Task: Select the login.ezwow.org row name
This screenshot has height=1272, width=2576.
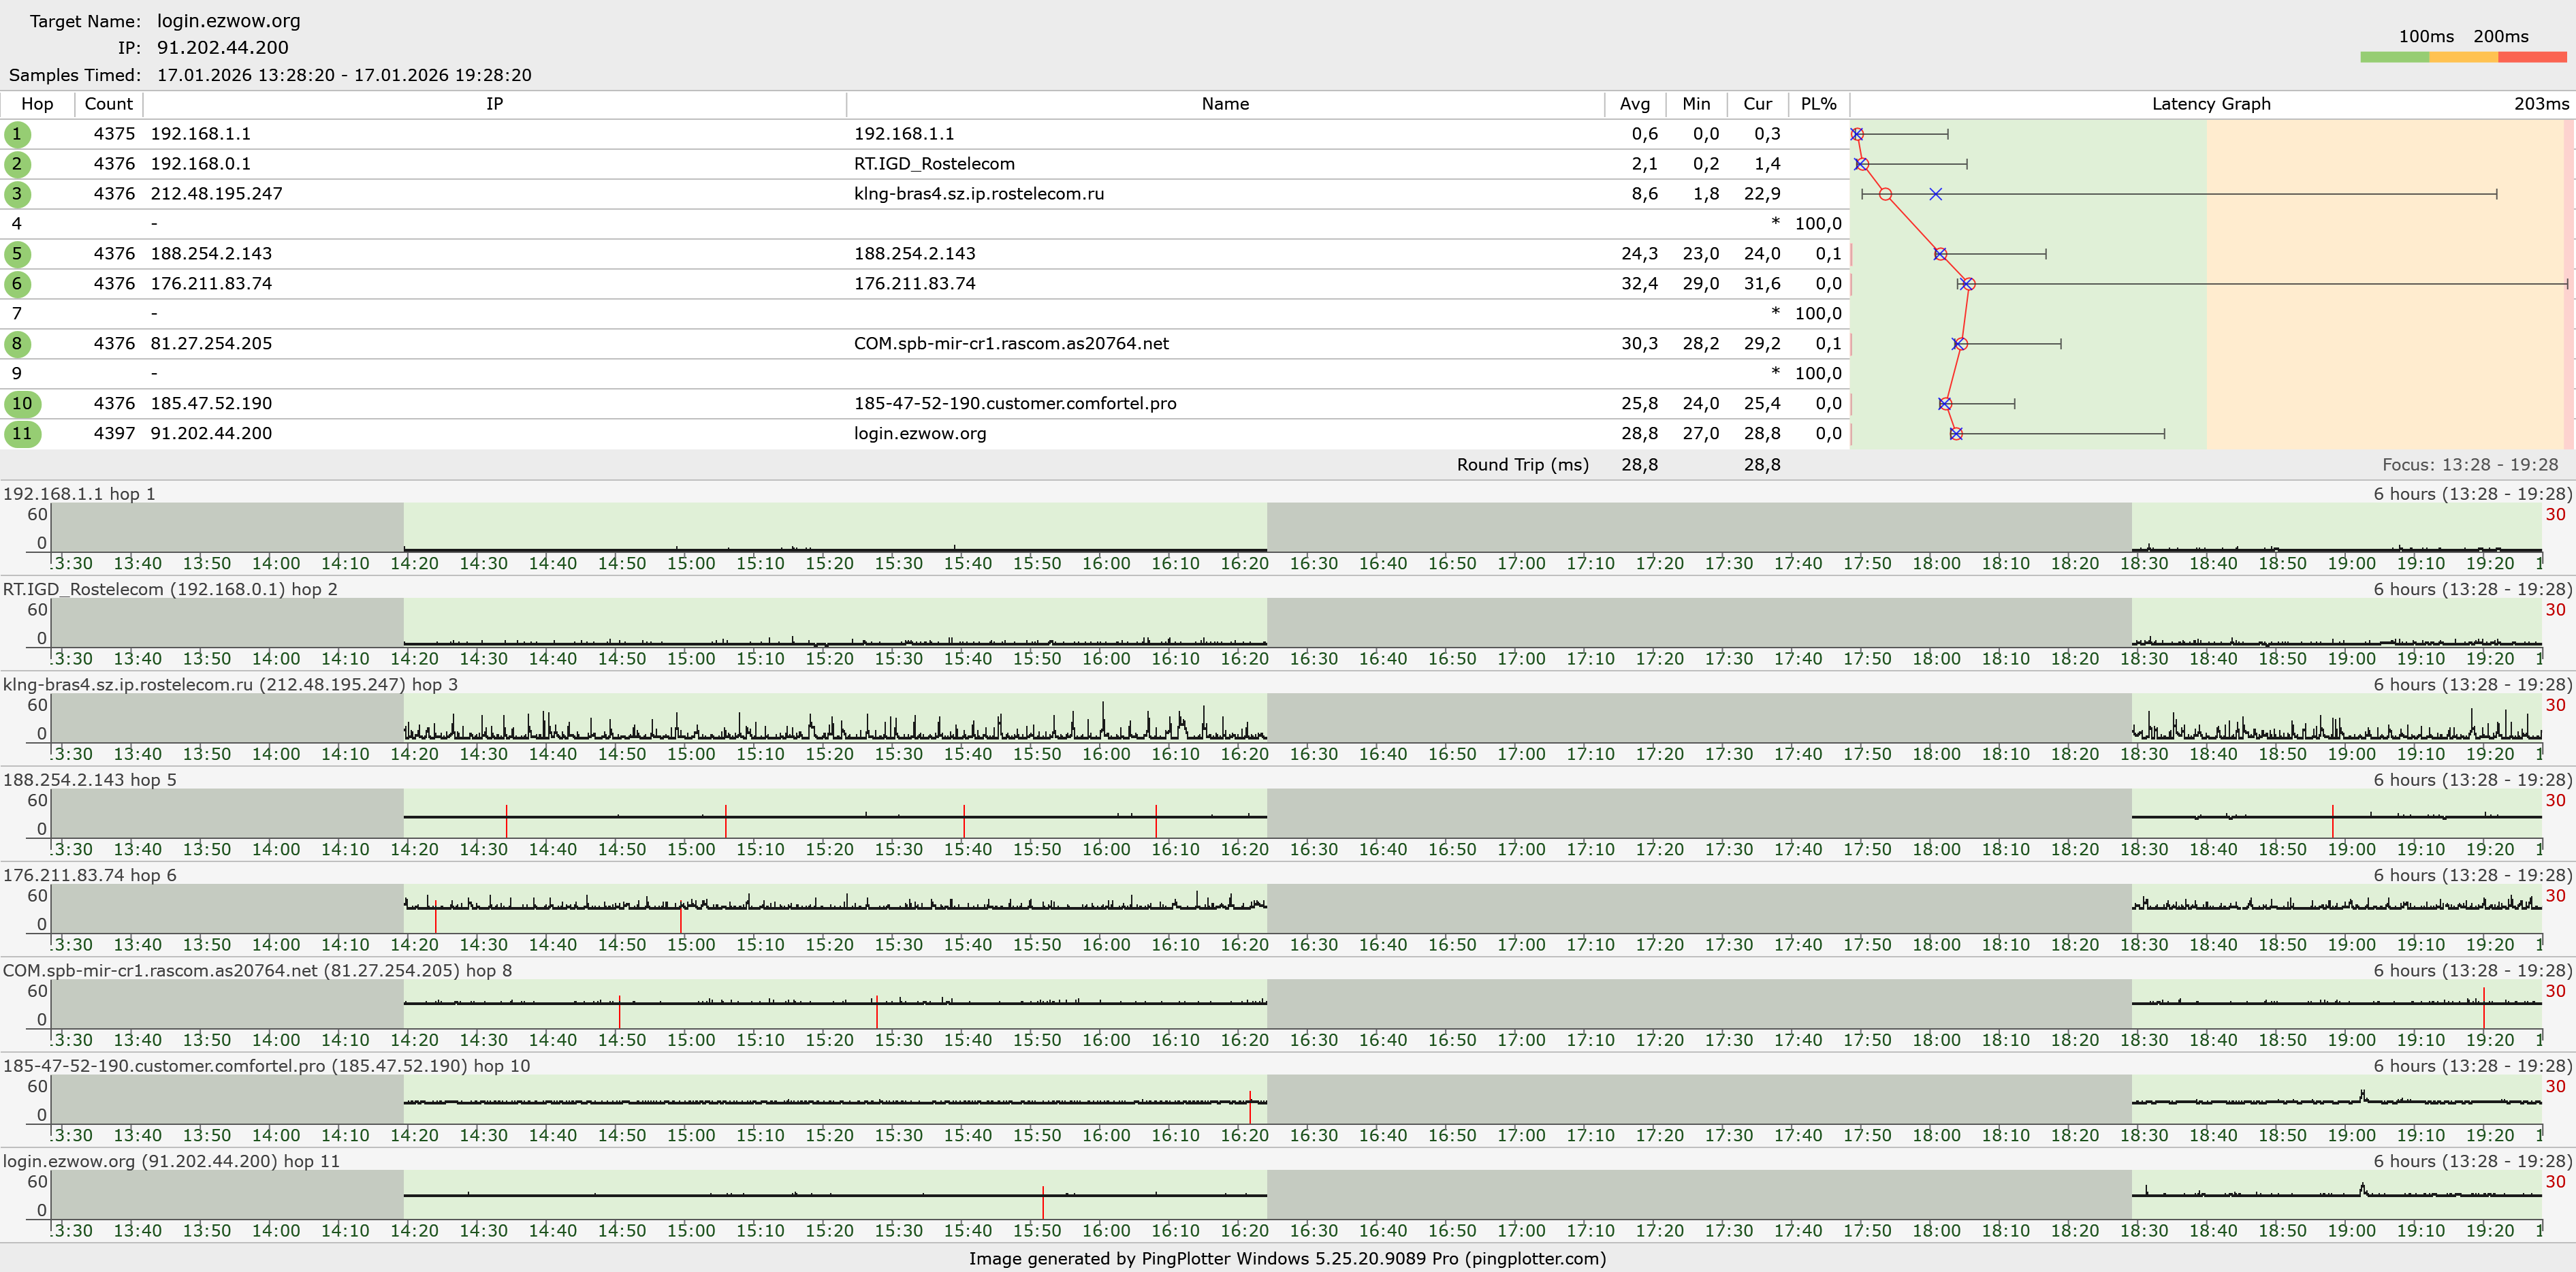Action: (x=919, y=434)
